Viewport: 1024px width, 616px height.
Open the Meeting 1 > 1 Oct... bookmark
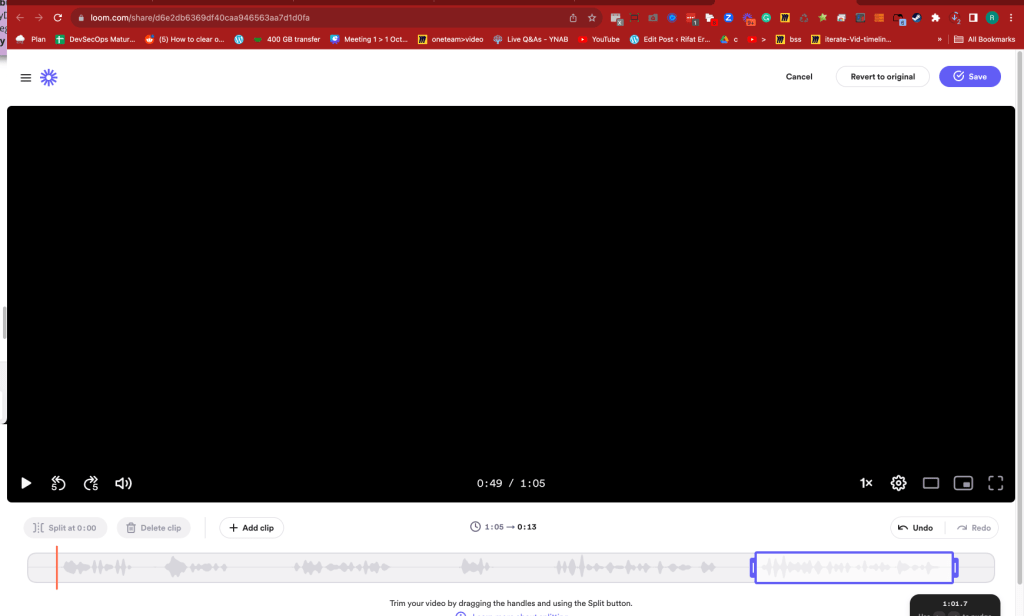click(x=369, y=39)
